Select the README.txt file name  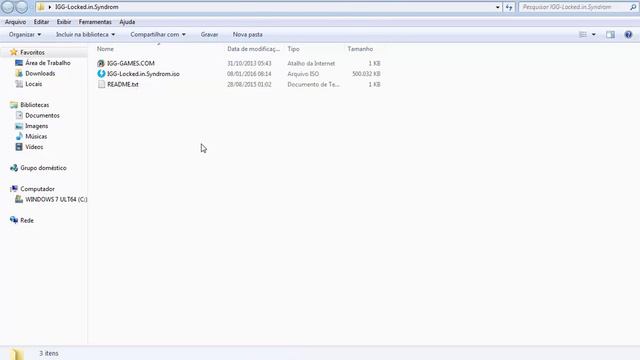(123, 84)
